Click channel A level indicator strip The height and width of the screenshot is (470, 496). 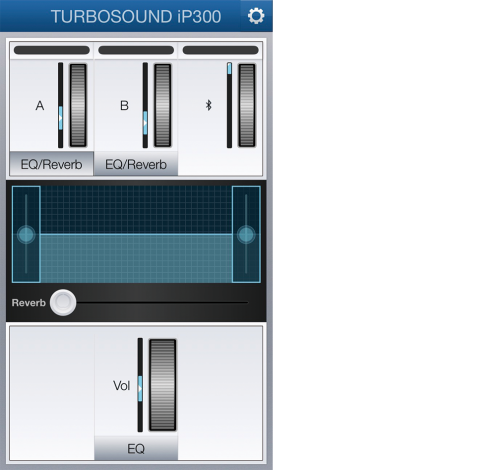[x=60, y=105]
